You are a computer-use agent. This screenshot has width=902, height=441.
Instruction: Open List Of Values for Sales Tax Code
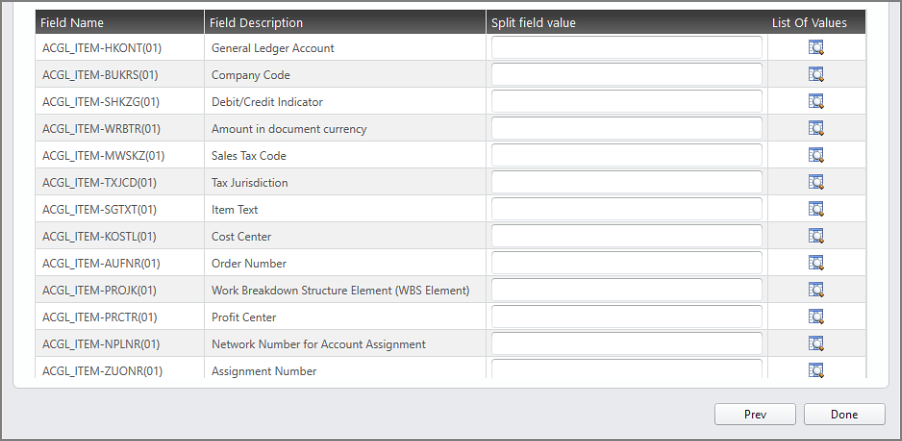[x=816, y=155]
